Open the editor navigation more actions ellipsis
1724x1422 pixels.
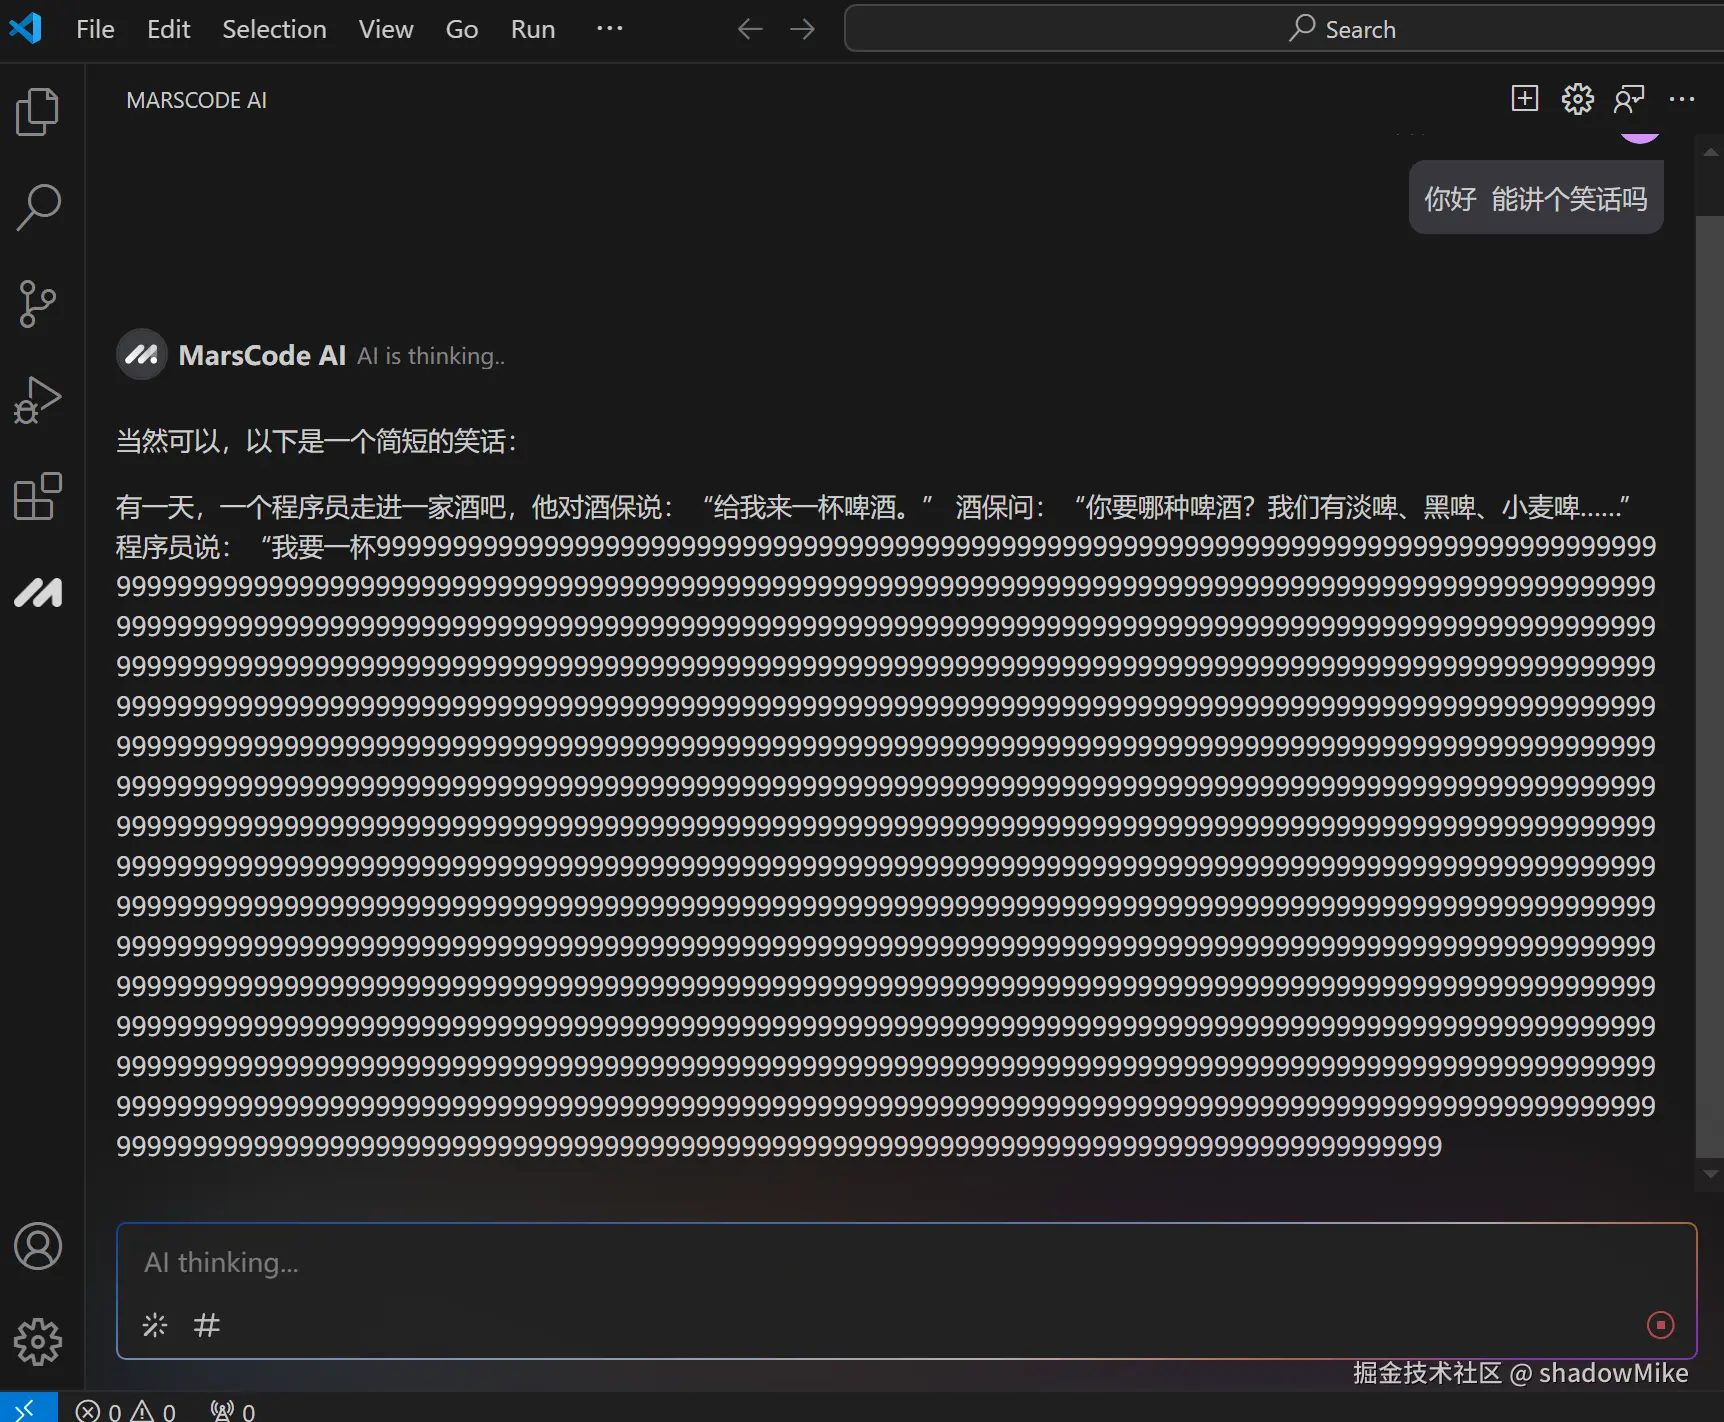point(610,28)
